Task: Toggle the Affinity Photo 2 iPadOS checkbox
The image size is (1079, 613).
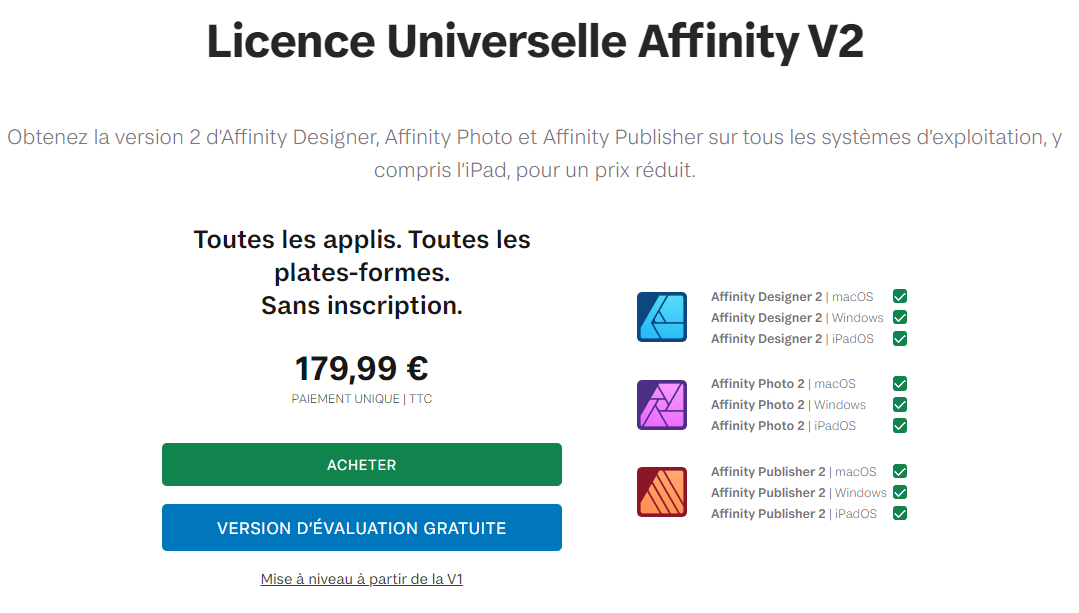Action: 899,425
